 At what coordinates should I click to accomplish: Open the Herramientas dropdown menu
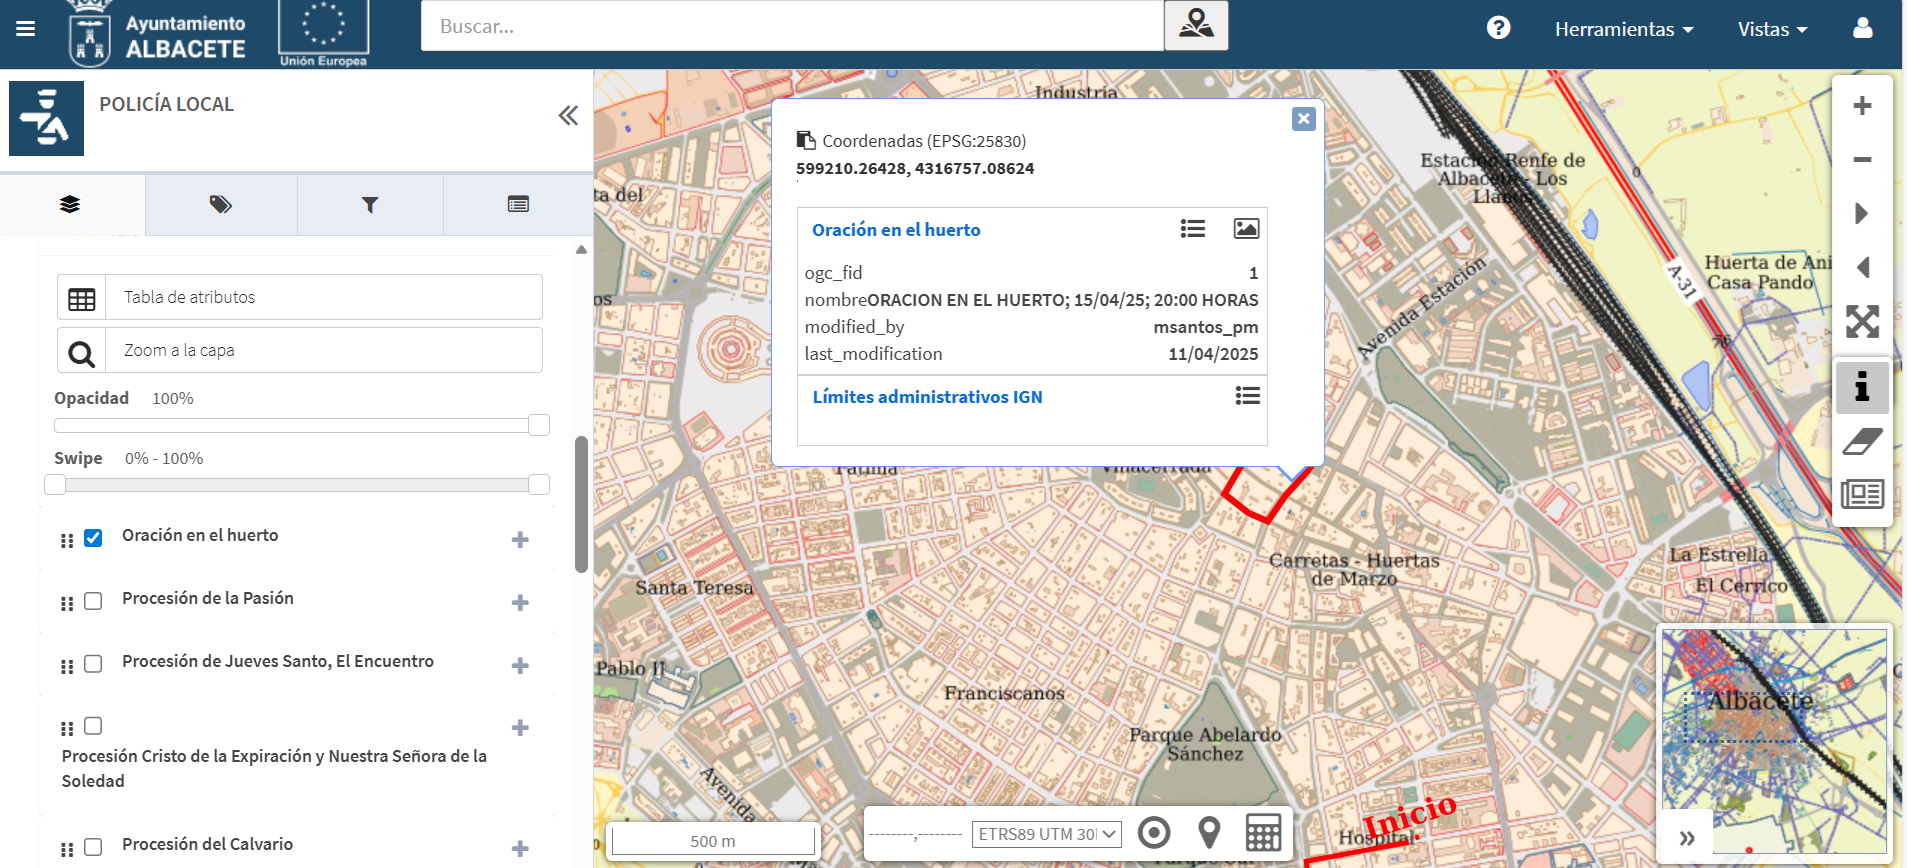tap(1624, 29)
